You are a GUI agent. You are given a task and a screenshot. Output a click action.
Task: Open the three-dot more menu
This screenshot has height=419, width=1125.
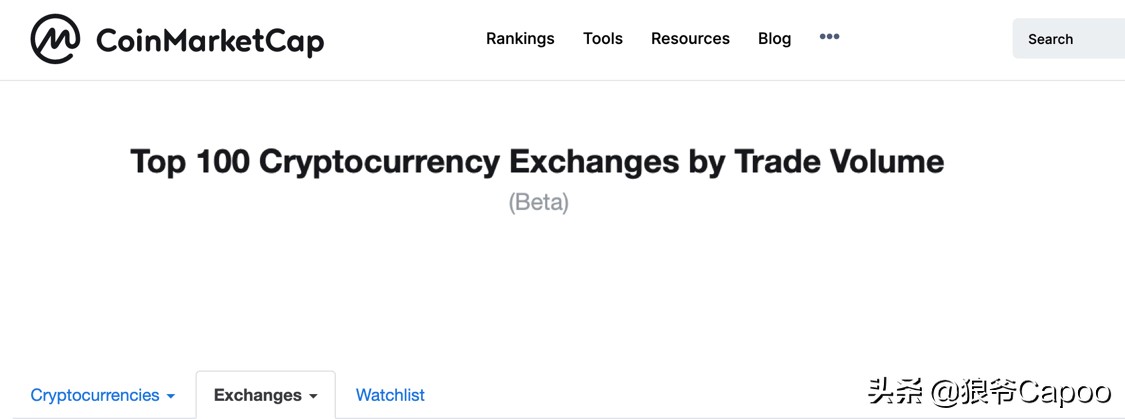[829, 37]
